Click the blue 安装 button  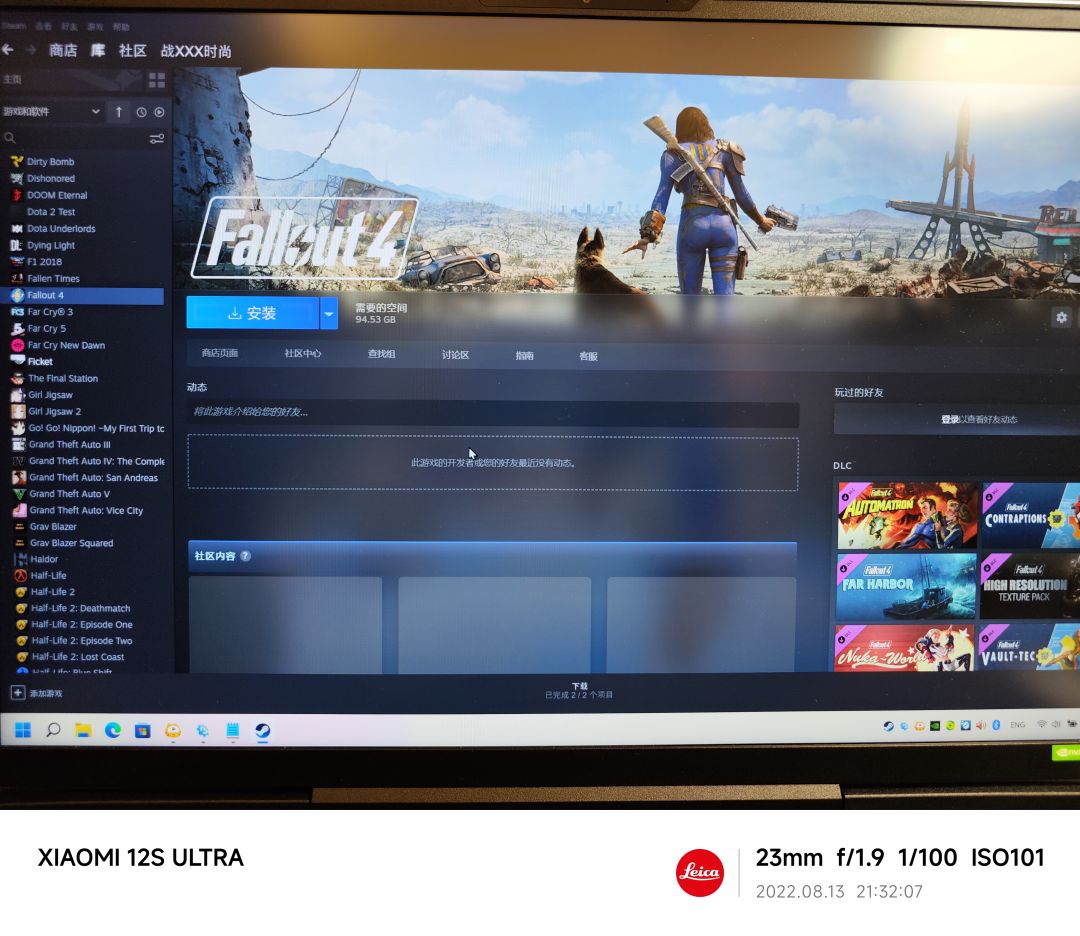coord(252,313)
